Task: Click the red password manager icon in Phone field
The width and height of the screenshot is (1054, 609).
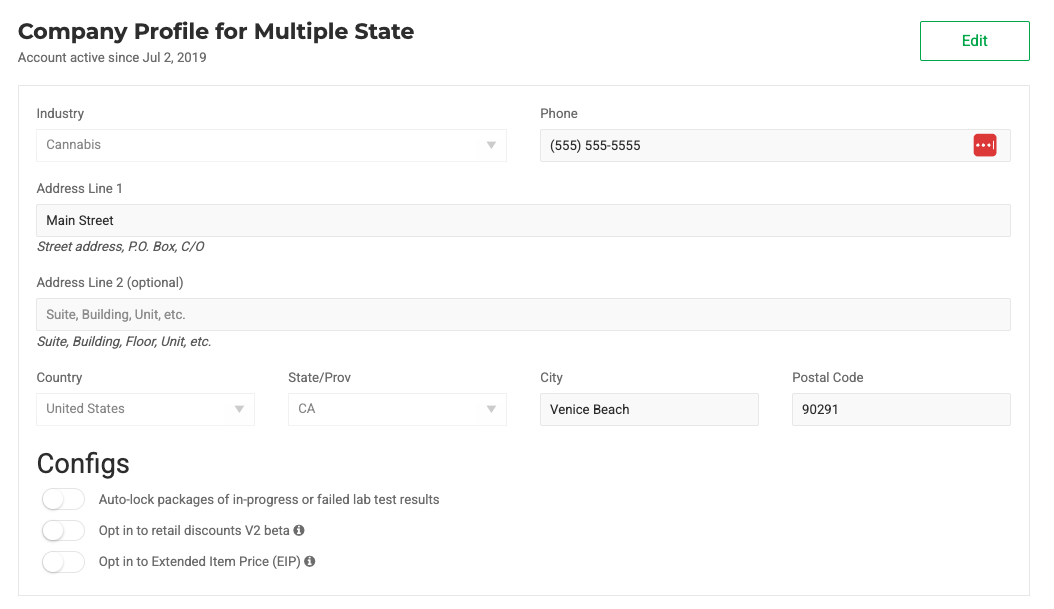Action: pos(984,145)
